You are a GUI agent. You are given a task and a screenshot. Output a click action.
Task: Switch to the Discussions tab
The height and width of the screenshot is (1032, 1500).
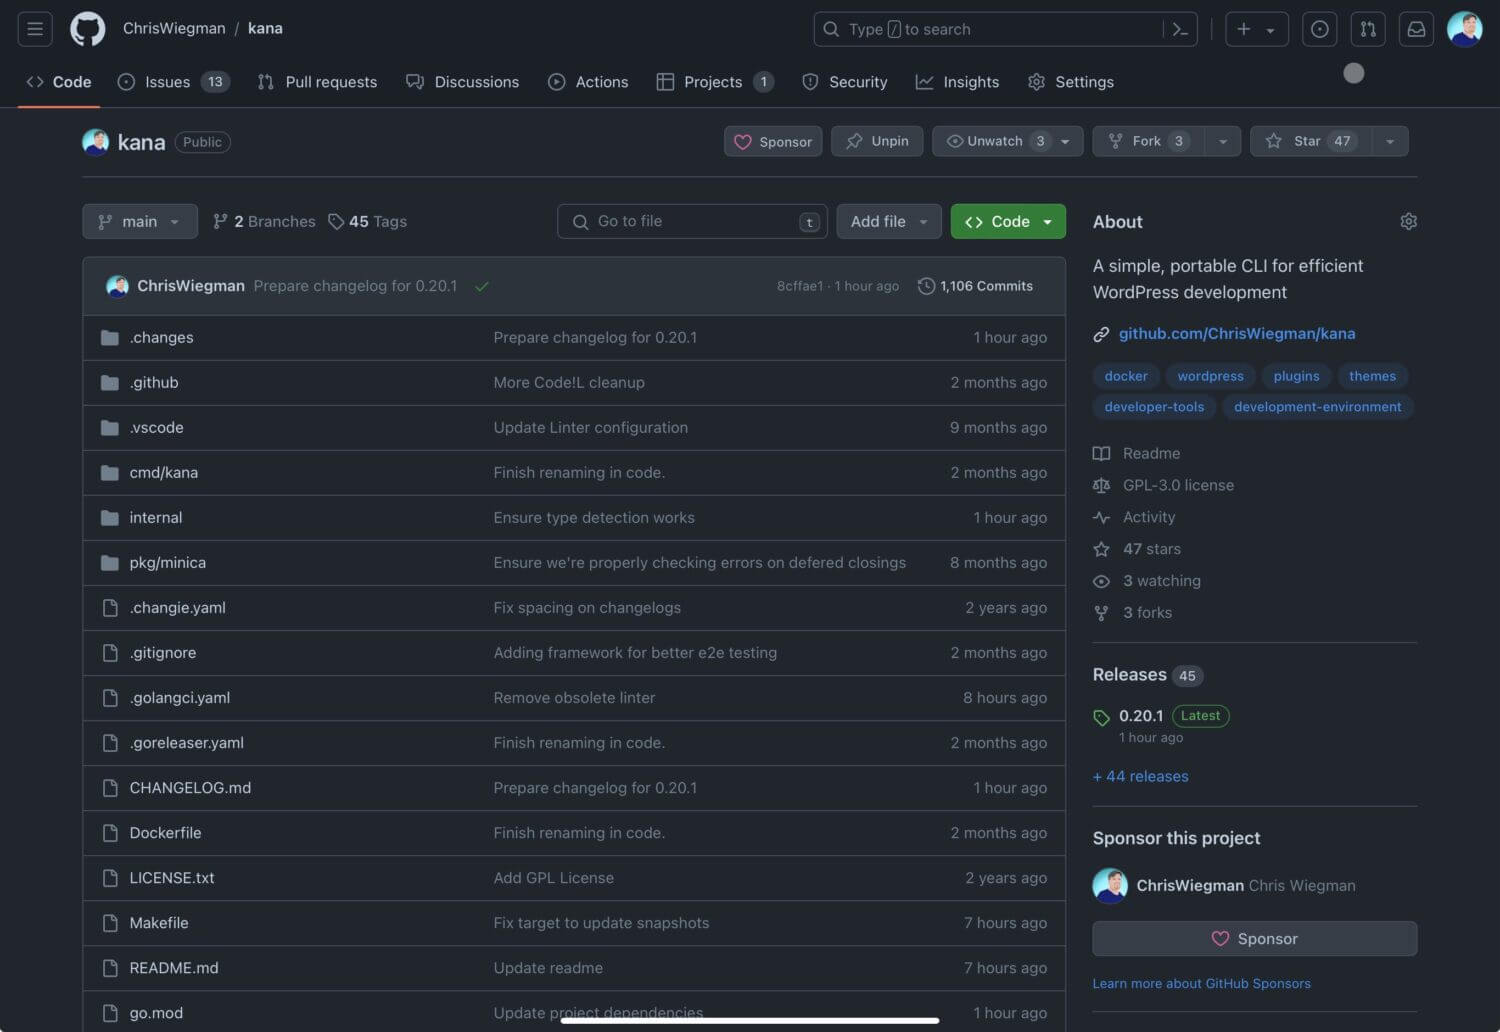462,82
